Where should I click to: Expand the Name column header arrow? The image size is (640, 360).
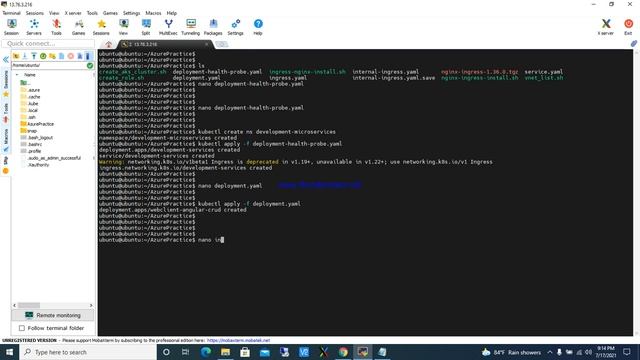tap(17, 75)
